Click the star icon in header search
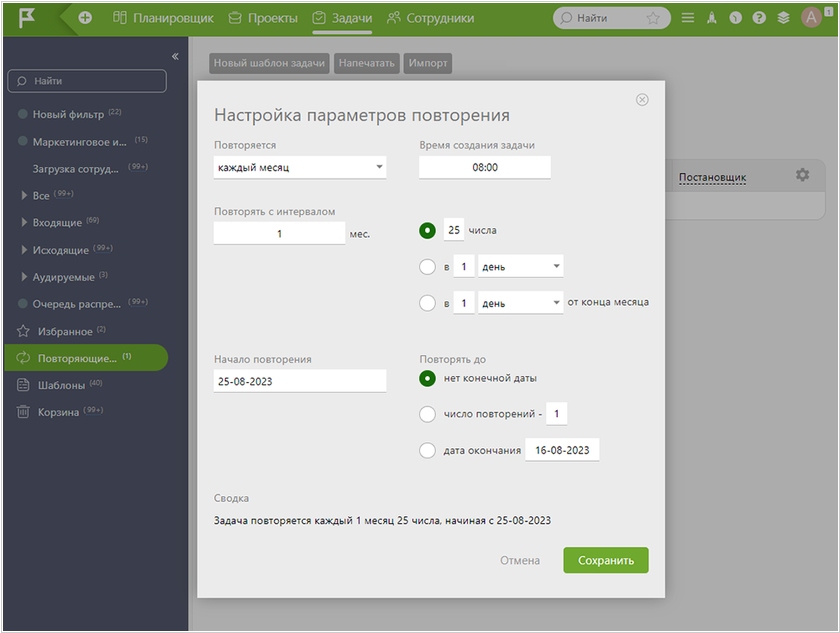 [653, 18]
